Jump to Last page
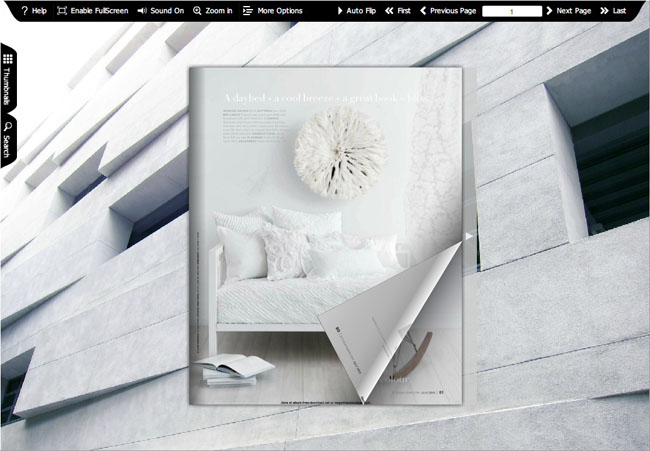The image size is (650, 451). tap(613, 11)
